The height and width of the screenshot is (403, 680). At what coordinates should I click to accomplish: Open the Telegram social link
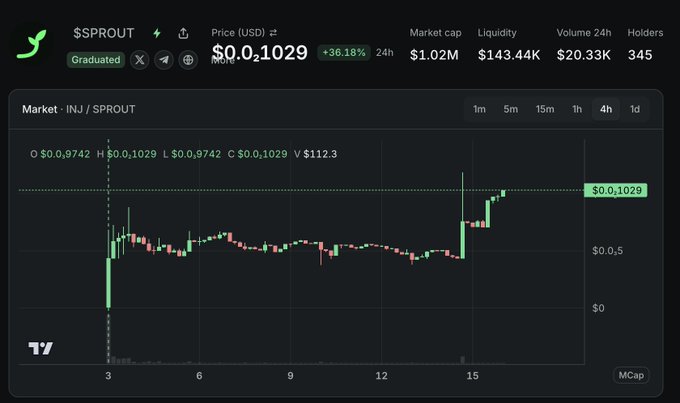click(164, 60)
